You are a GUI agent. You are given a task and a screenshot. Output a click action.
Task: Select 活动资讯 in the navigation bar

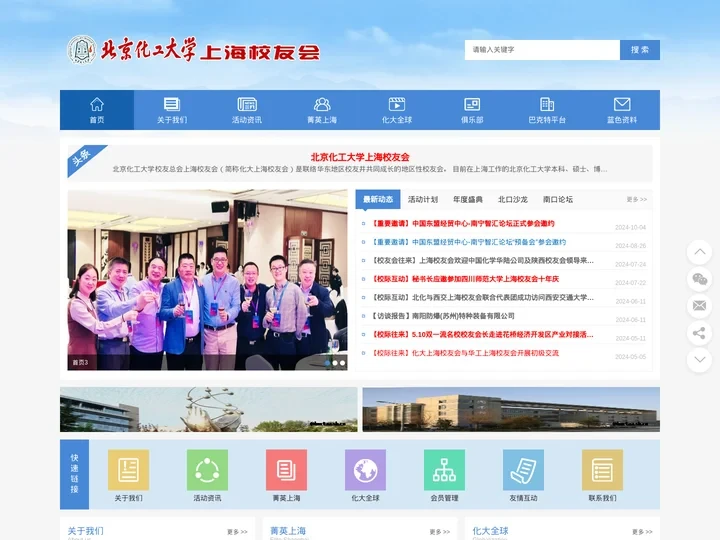click(247, 110)
